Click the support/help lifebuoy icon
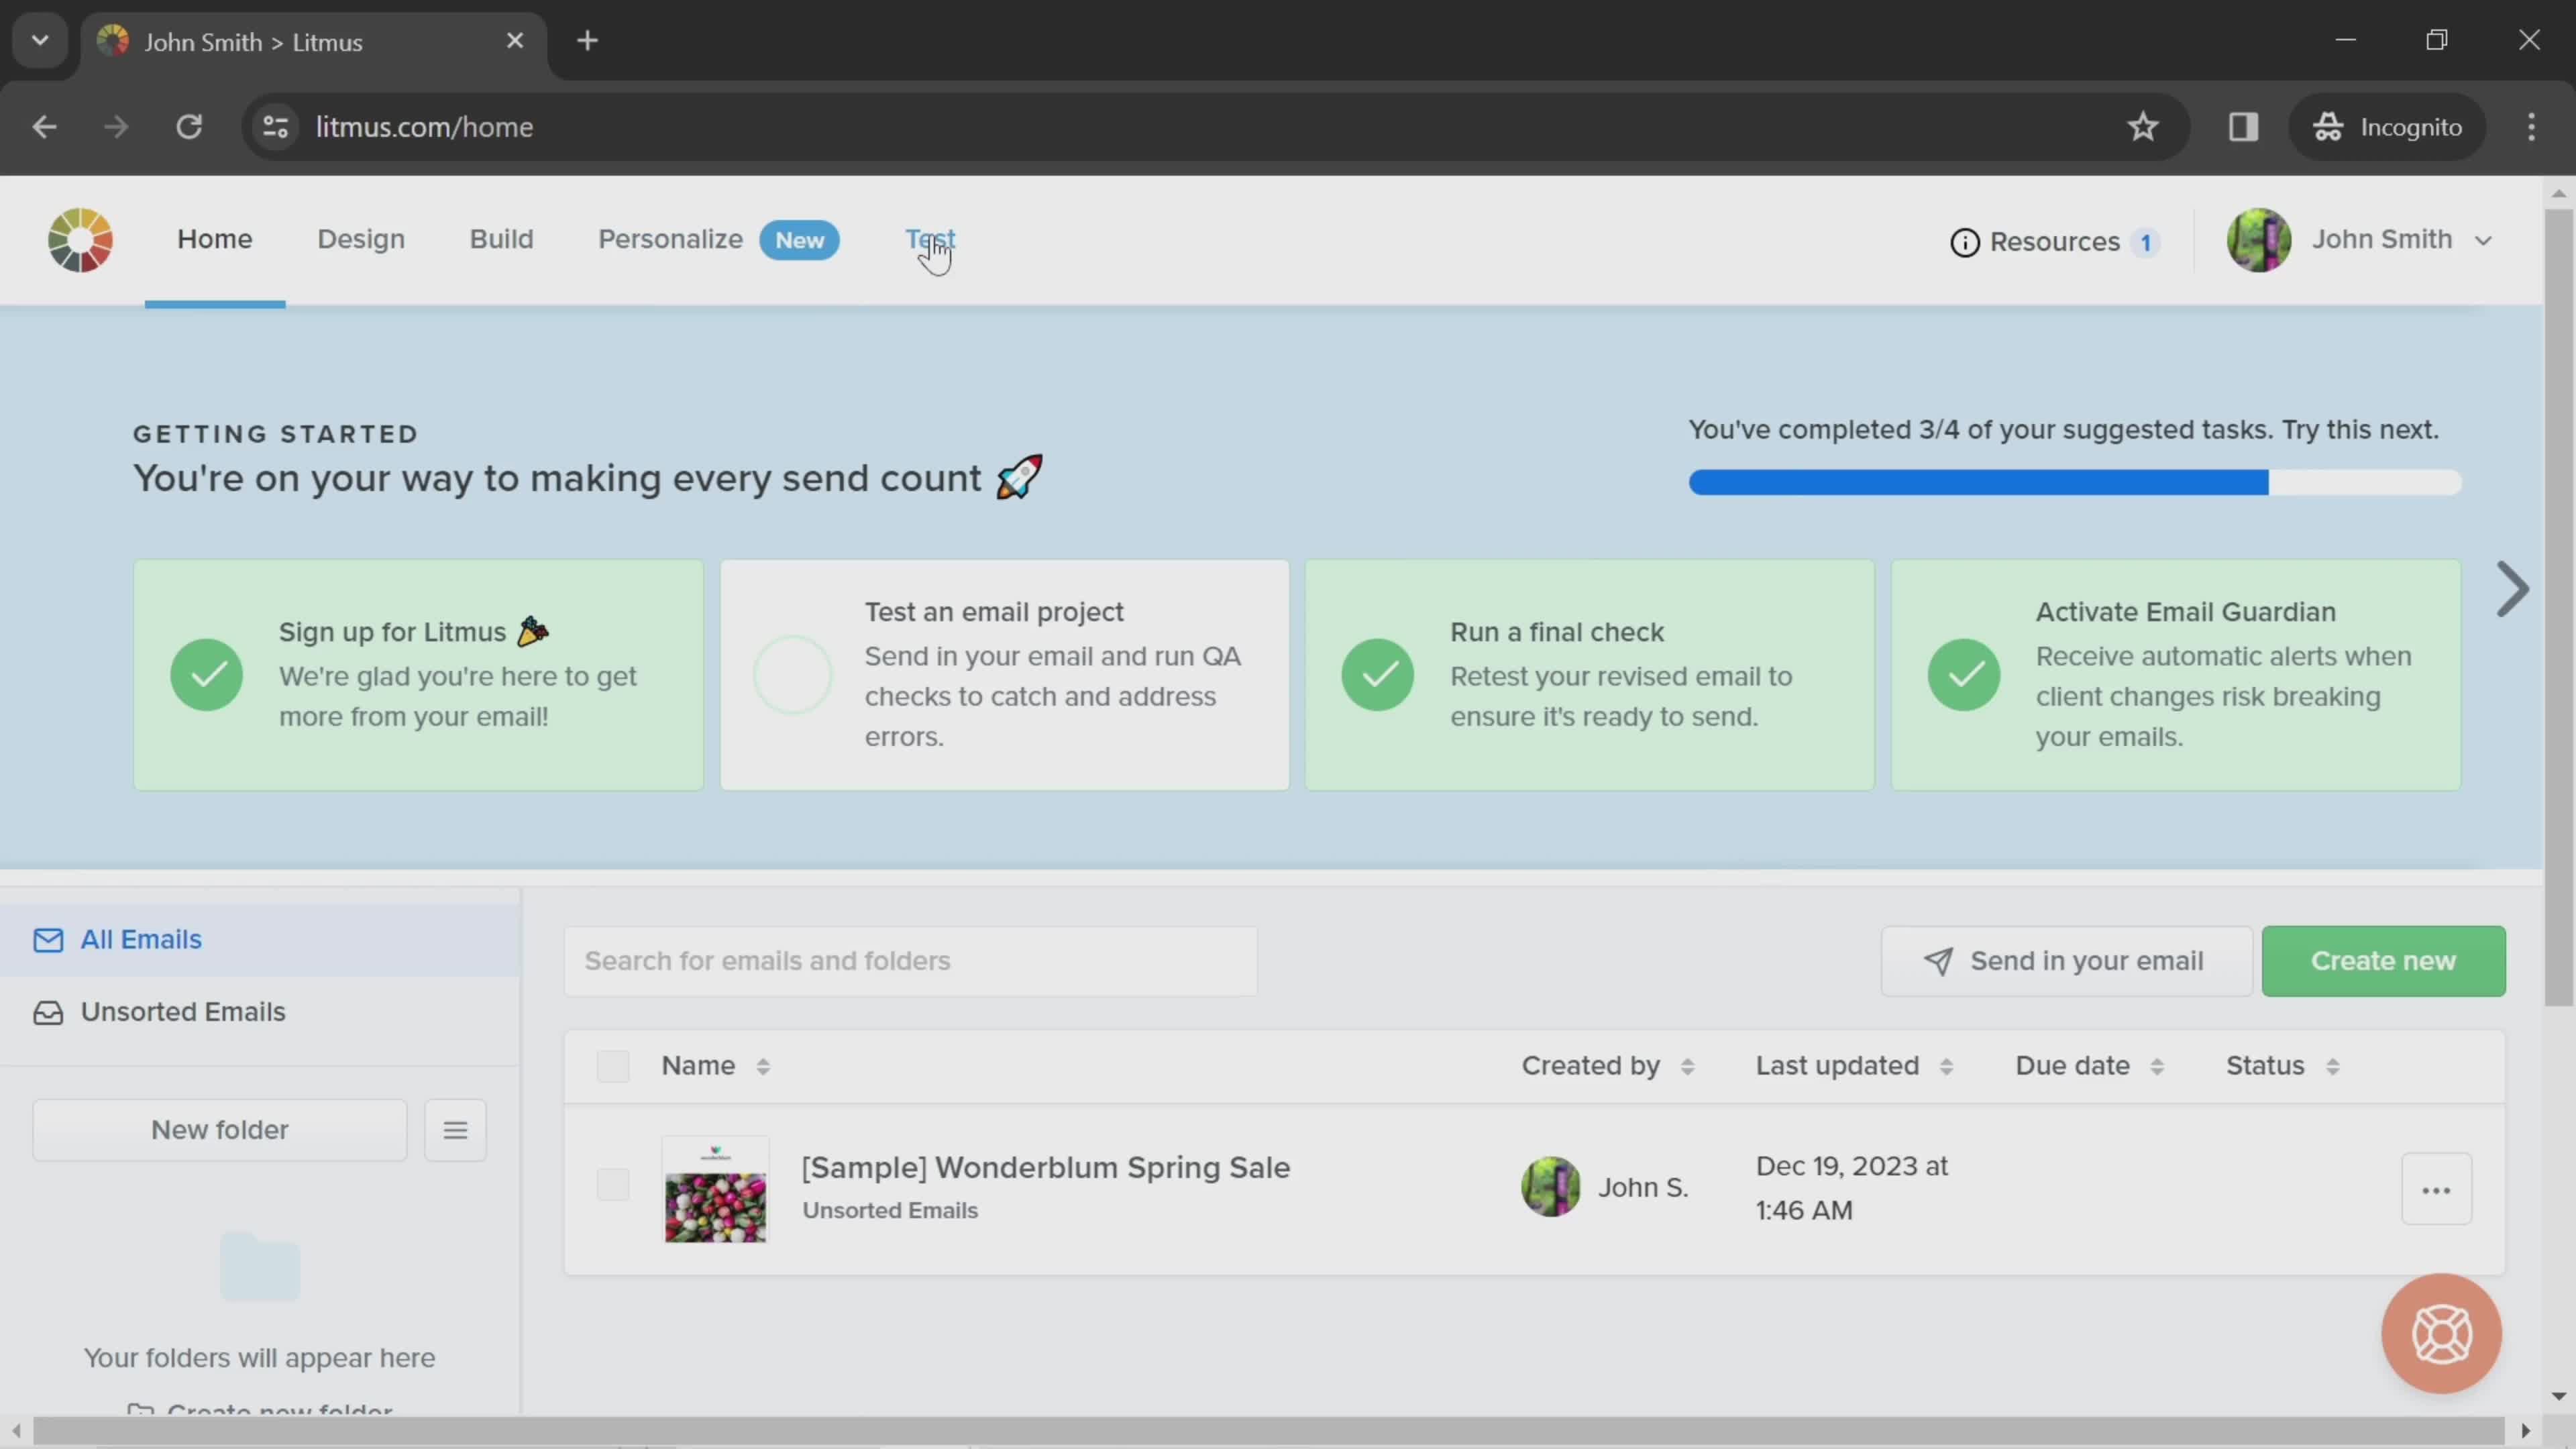 coord(2443,1334)
